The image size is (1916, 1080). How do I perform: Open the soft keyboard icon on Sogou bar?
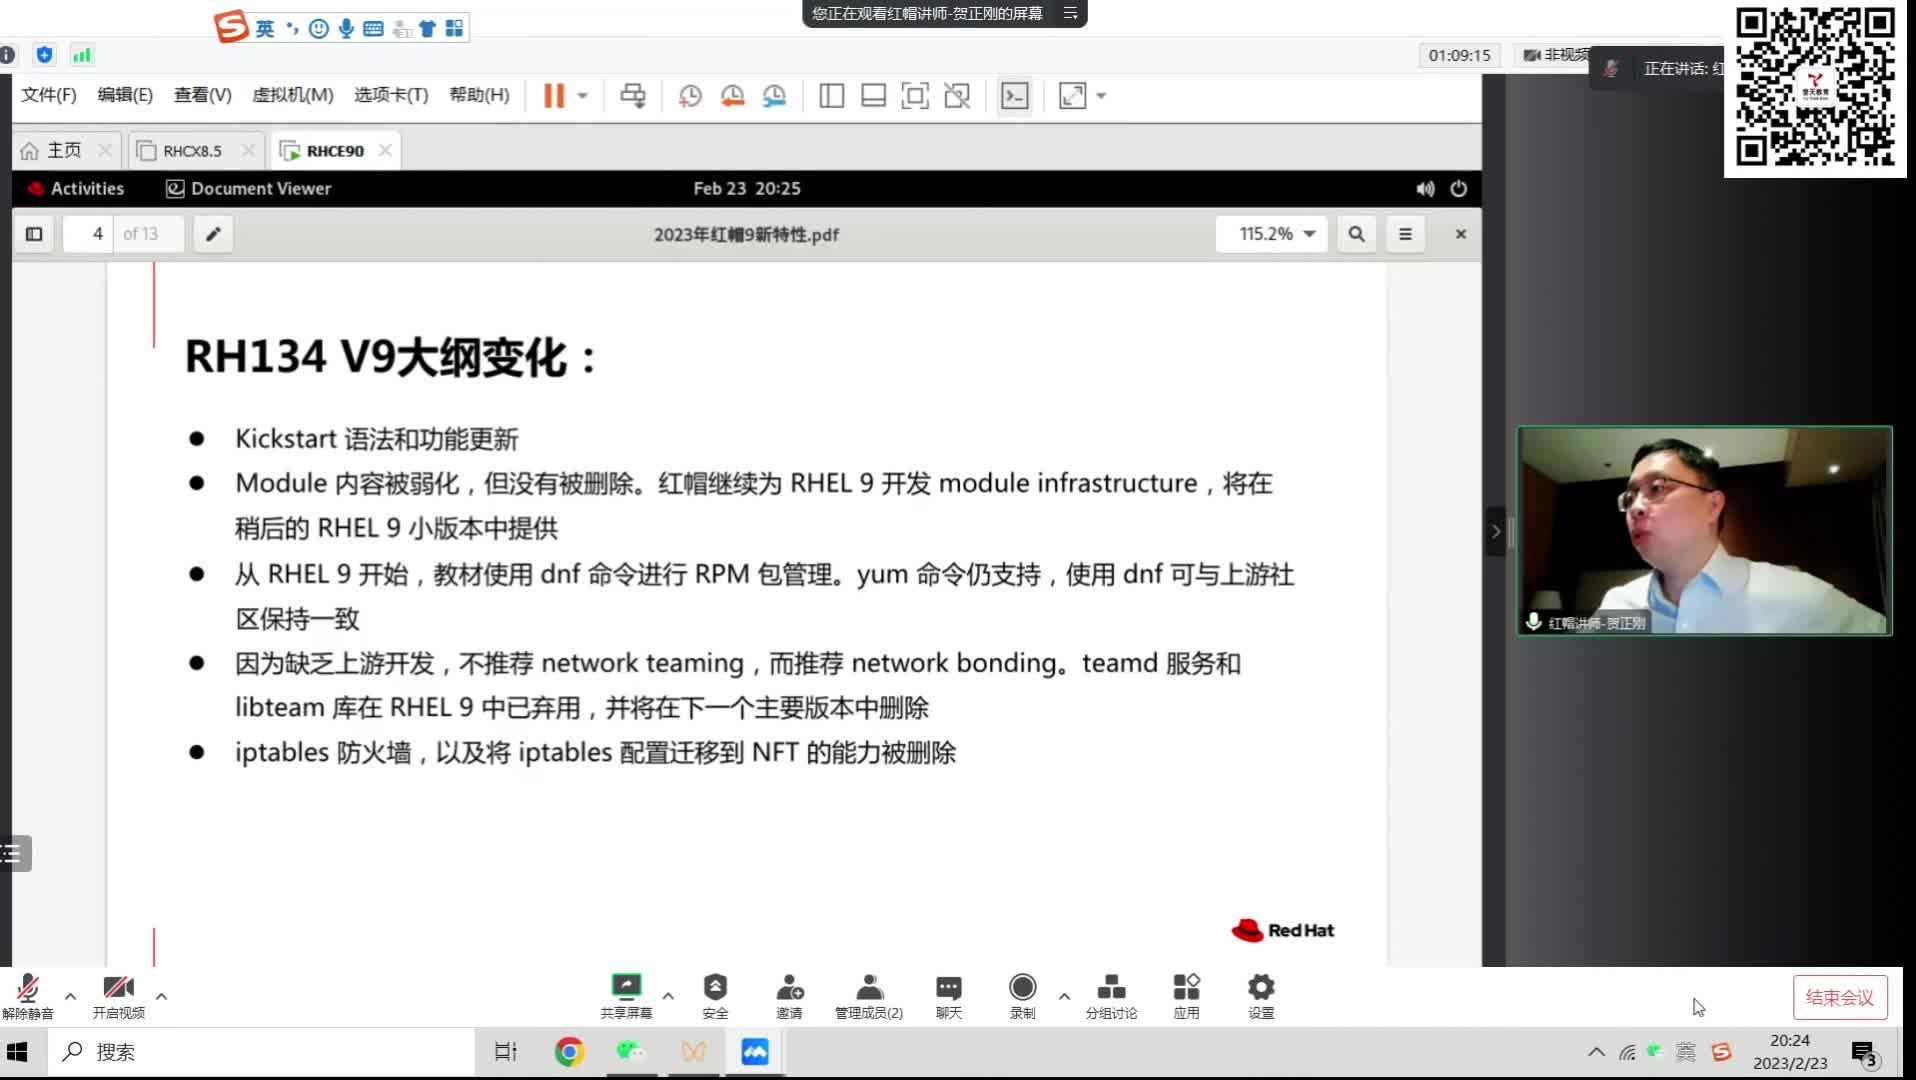coord(372,28)
